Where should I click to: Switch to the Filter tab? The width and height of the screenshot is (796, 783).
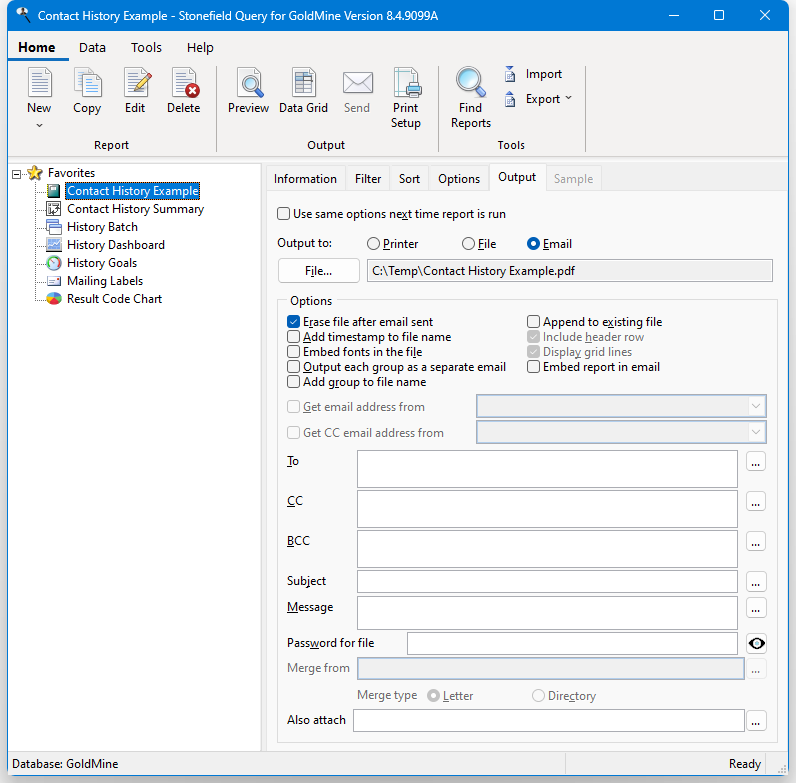click(x=368, y=179)
